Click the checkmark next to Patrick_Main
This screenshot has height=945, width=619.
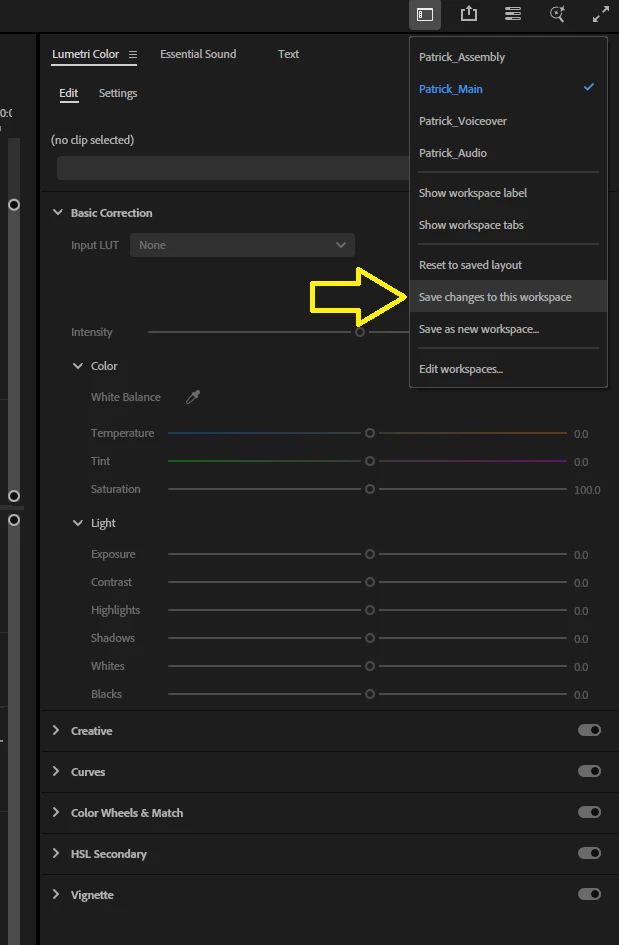[589, 87]
